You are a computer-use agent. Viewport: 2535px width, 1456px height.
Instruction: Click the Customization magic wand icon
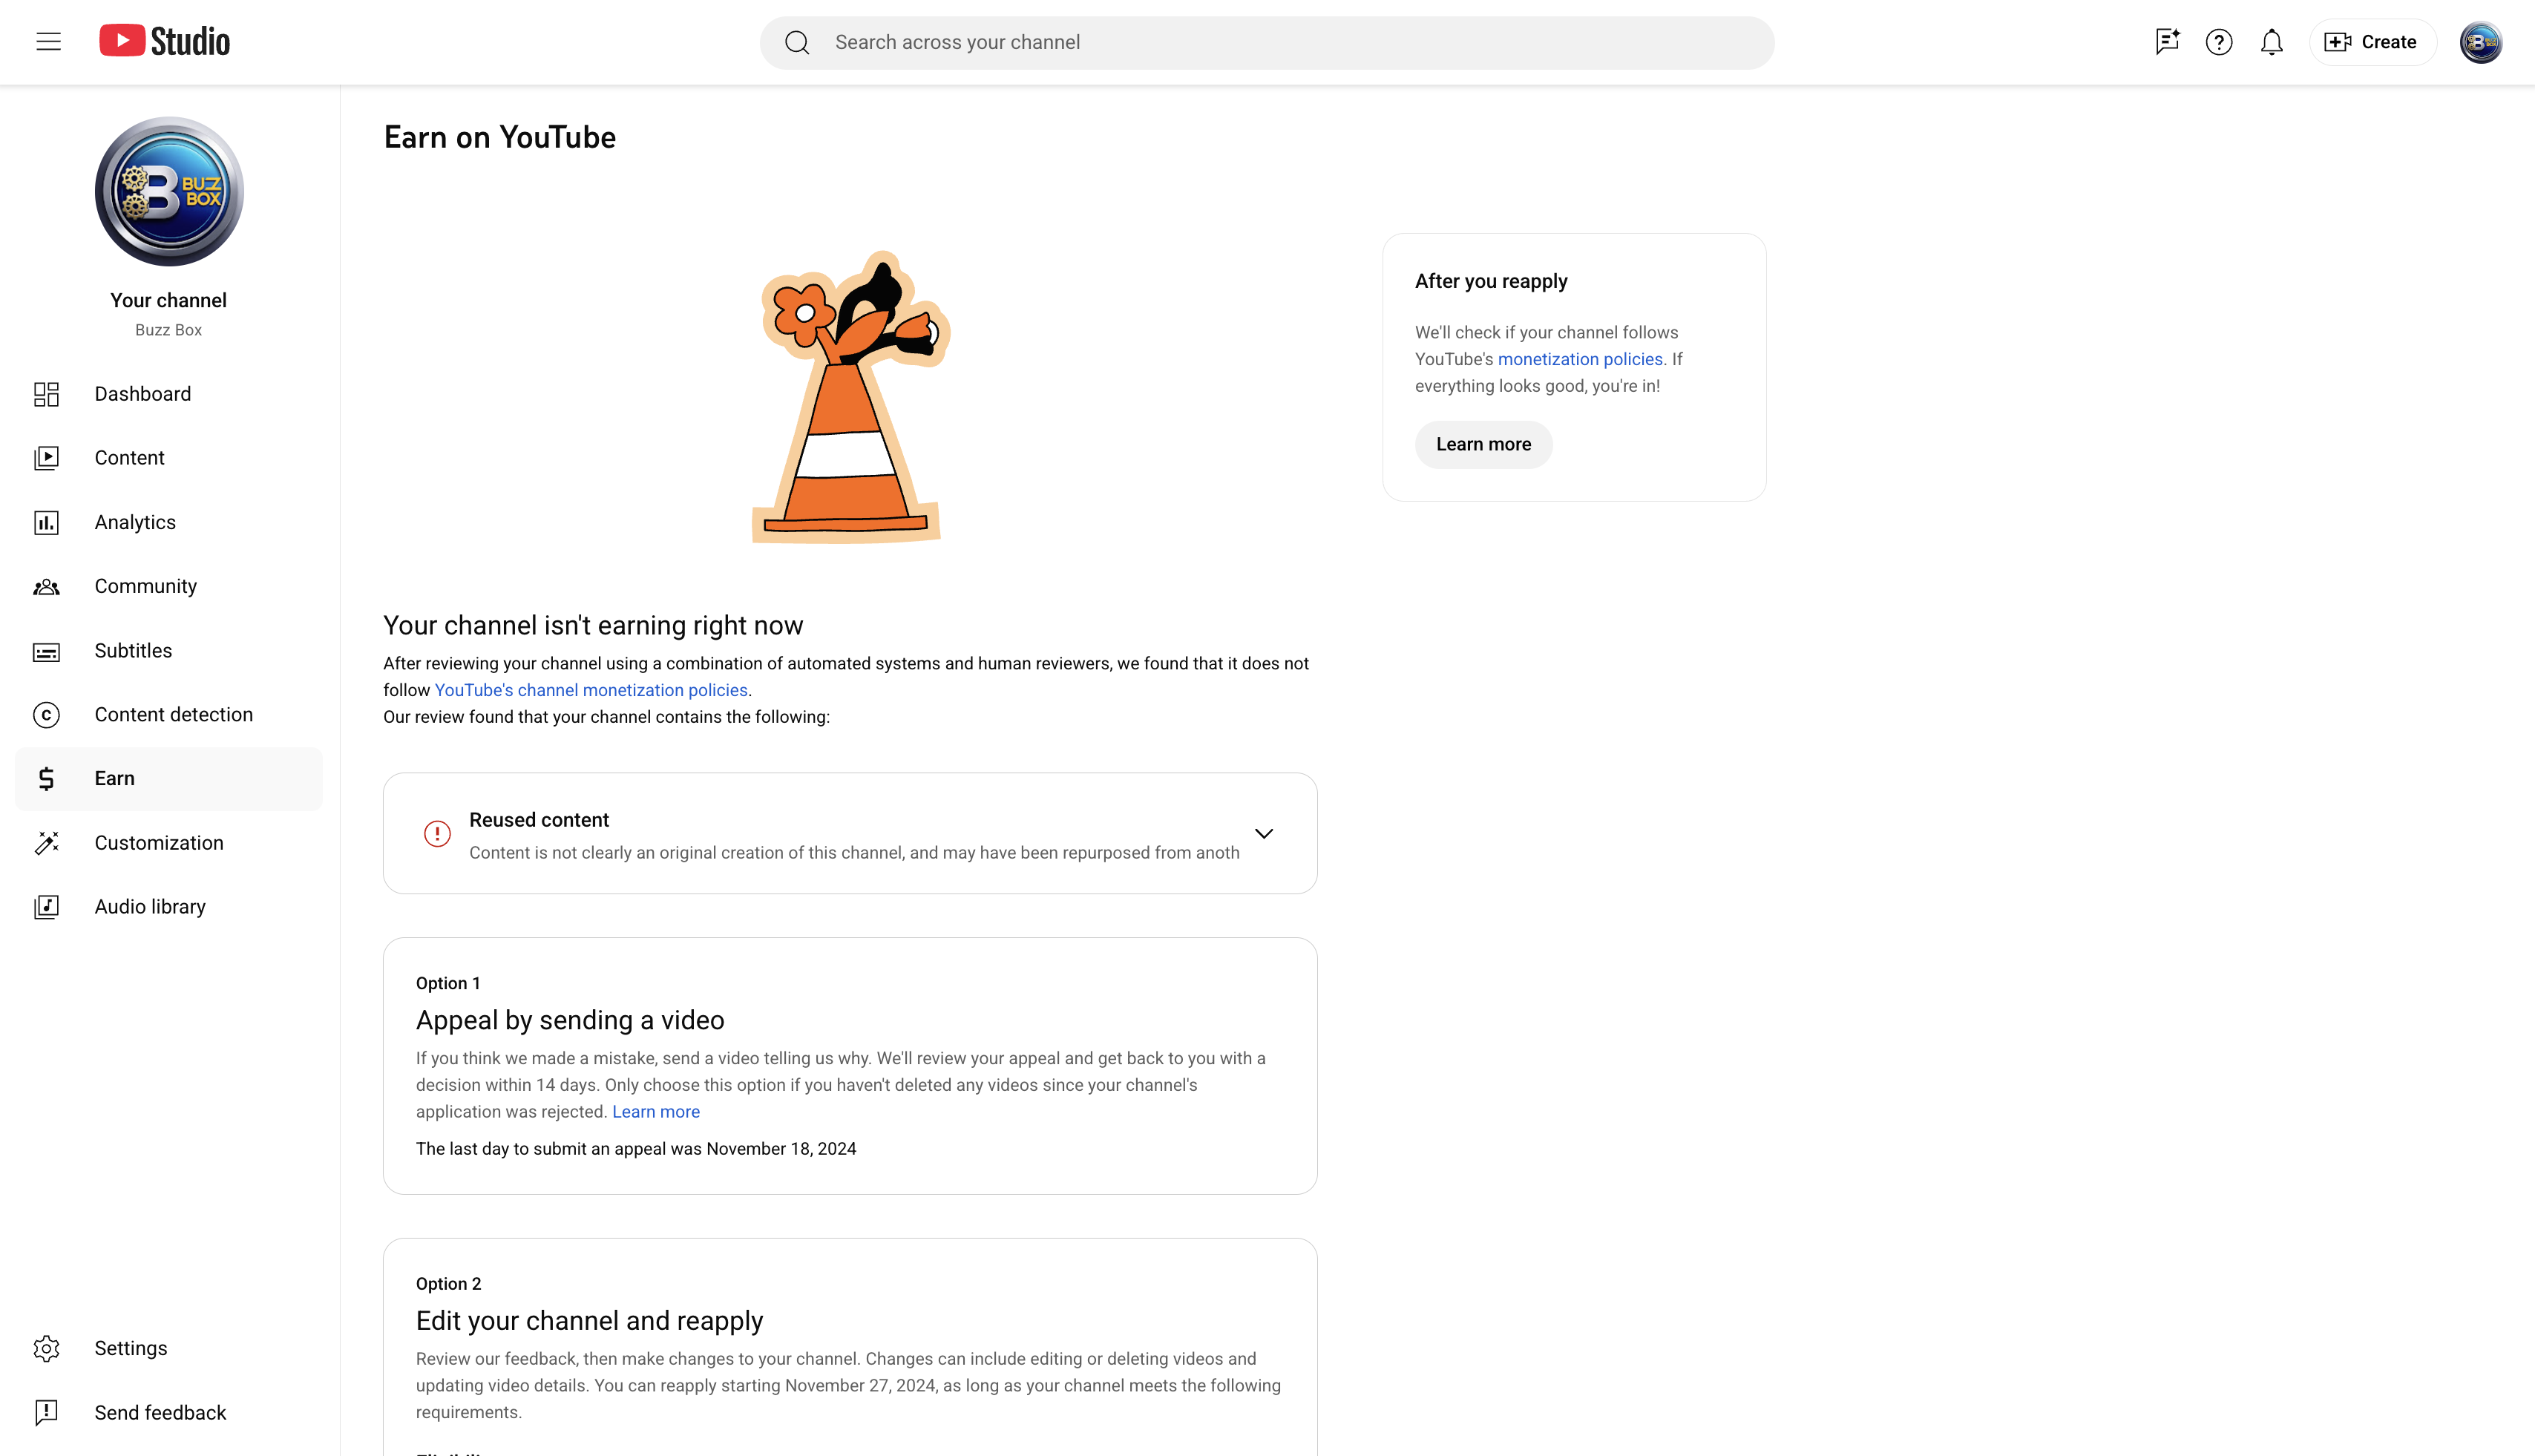(46, 843)
